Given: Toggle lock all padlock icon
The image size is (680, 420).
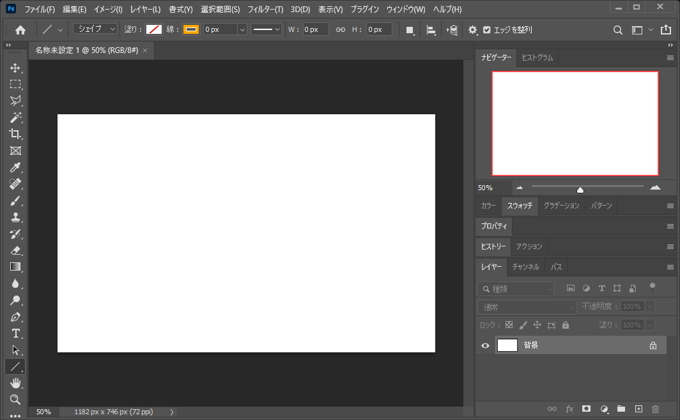Looking at the screenshot, I should 566,325.
